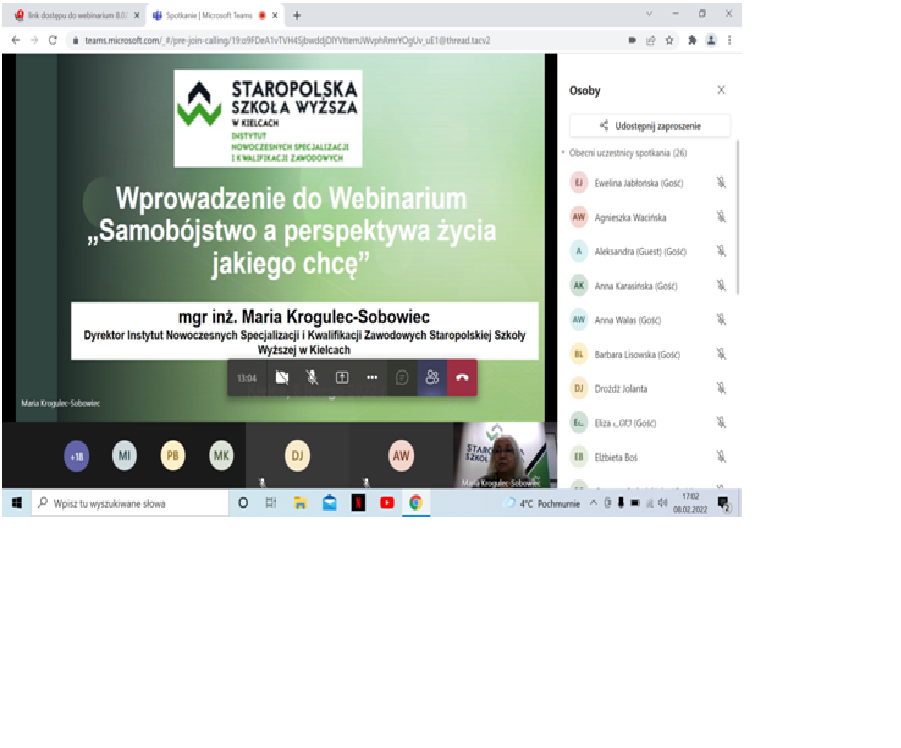The image size is (901, 748).
Task: Open Chrome extensions puzzle icon
Action: (x=692, y=40)
